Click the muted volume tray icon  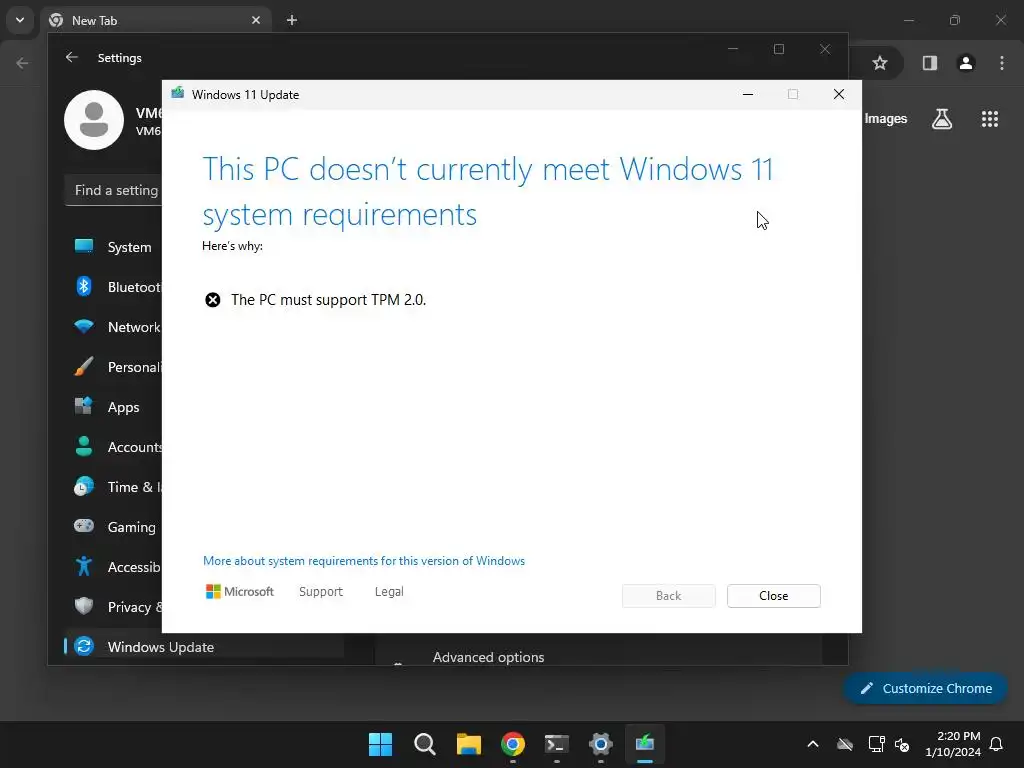(x=902, y=744)
